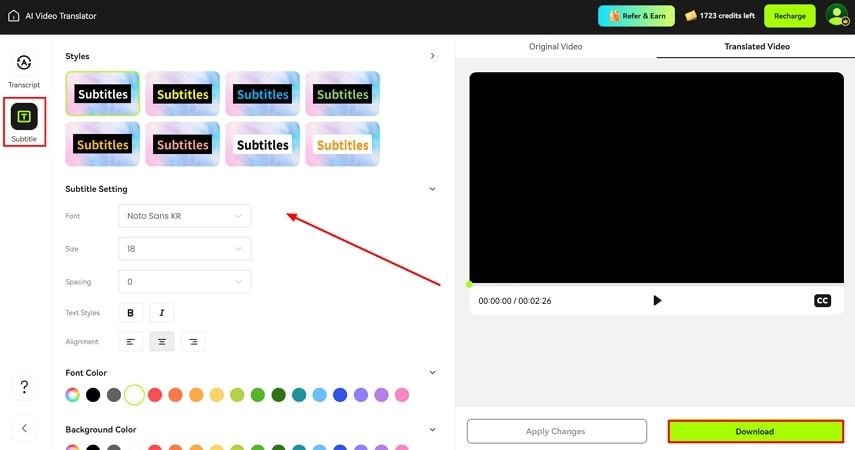This screenshot has width=855, height=450.
Task: Pick dark blue font color swatch
Action: point(340,395)
